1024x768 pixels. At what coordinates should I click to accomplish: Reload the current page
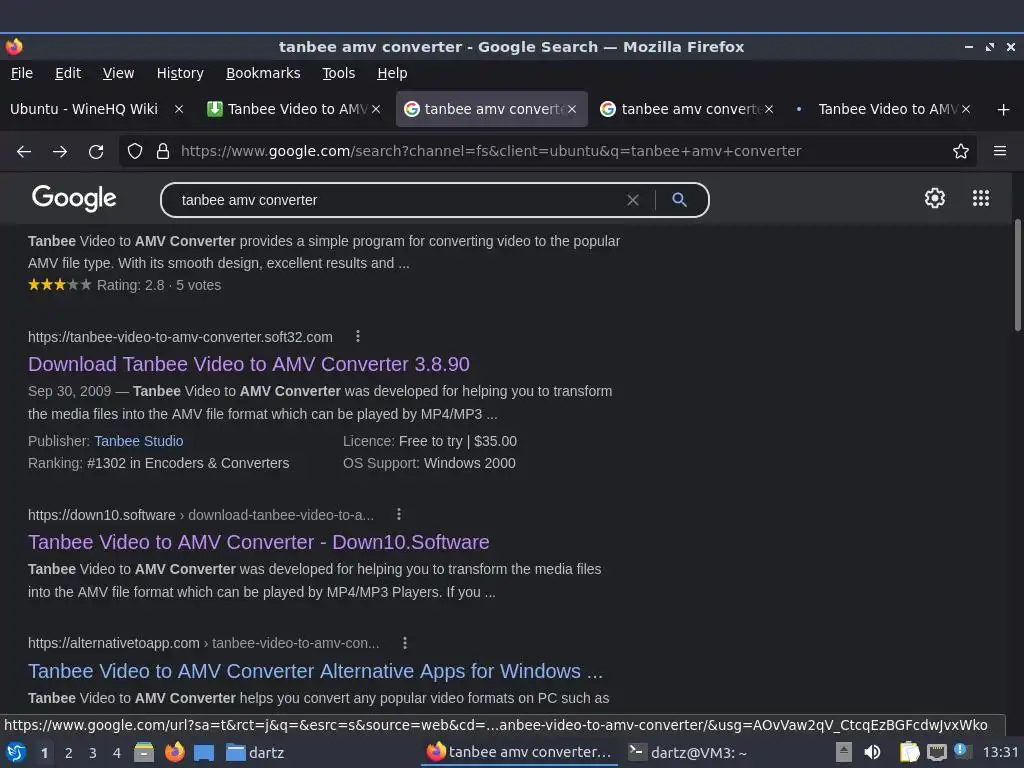coord(96,152)
